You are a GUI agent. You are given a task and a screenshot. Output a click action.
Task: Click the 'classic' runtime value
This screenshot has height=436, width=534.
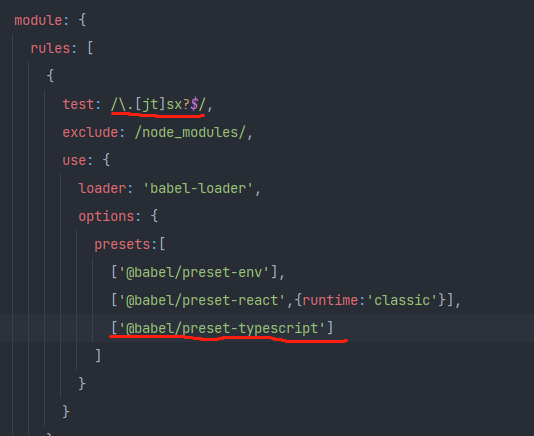pyautogui.click(x=405, y=300)
